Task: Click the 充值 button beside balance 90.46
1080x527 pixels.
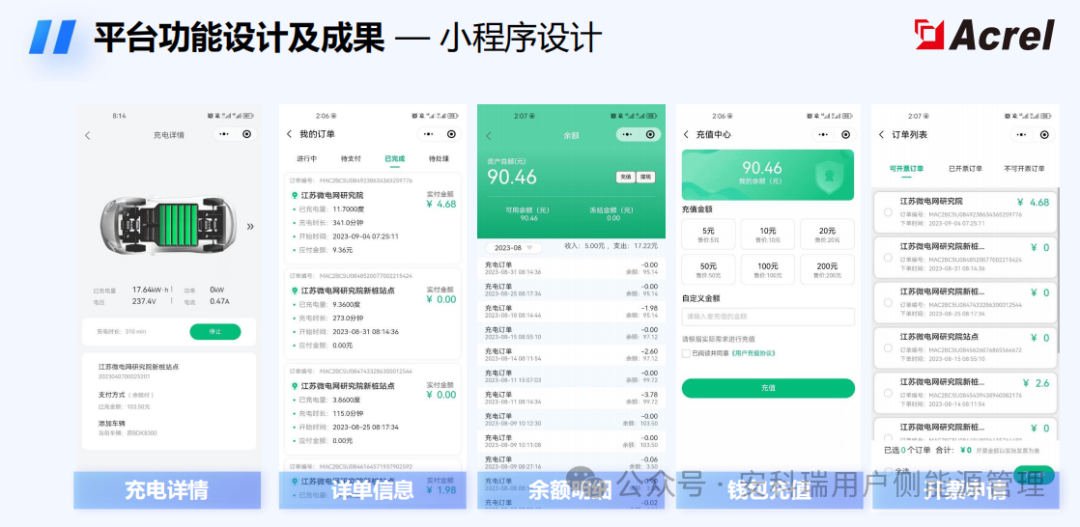Action: pos(625,177)
